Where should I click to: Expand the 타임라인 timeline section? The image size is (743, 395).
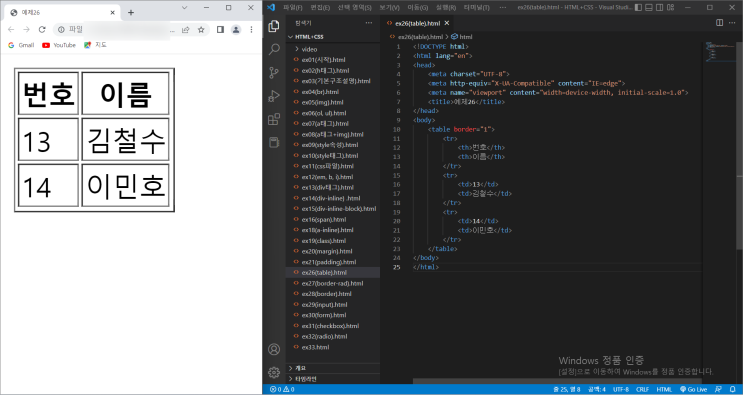point(333,379)
